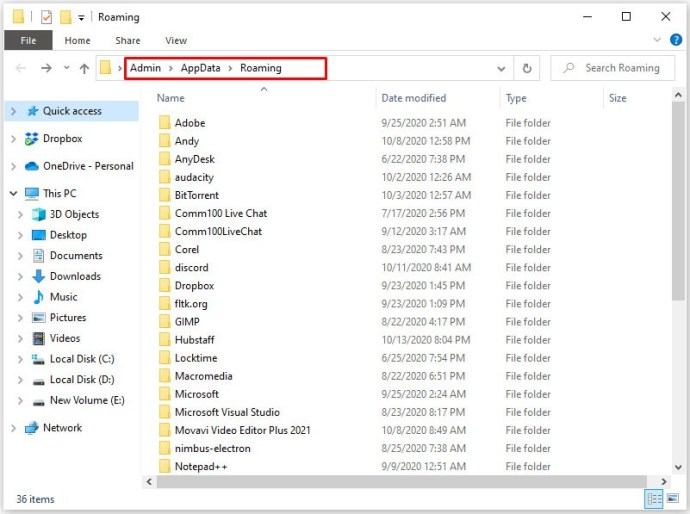Select the audacity folder
Viewport: 690px width, 514px height.
coord(194,177)
